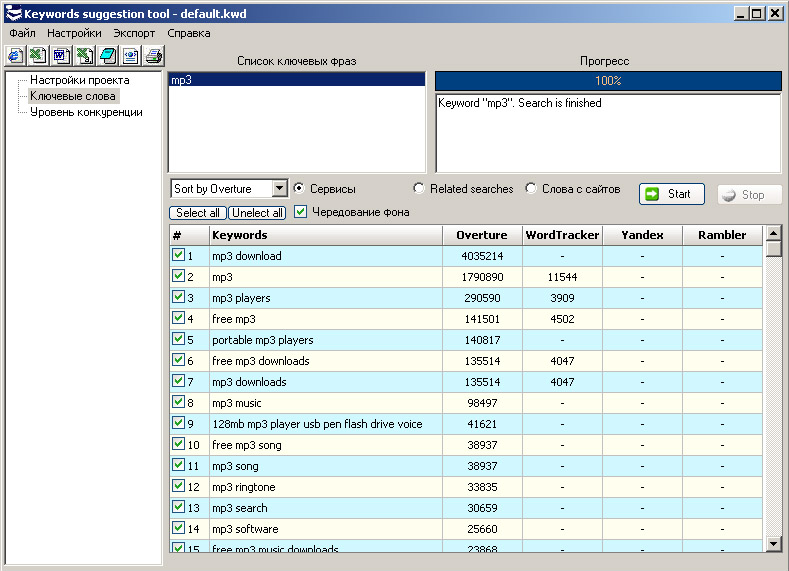Click the Word export toolbar icon
Viewport: 789px width, 571px height.
click(60, 55)
